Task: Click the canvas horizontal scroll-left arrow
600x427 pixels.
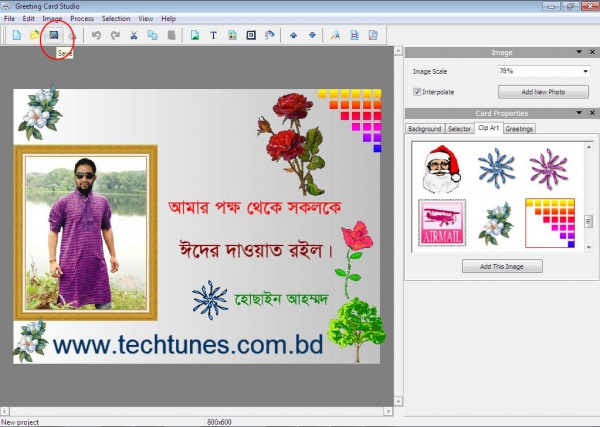Action: 5,411
